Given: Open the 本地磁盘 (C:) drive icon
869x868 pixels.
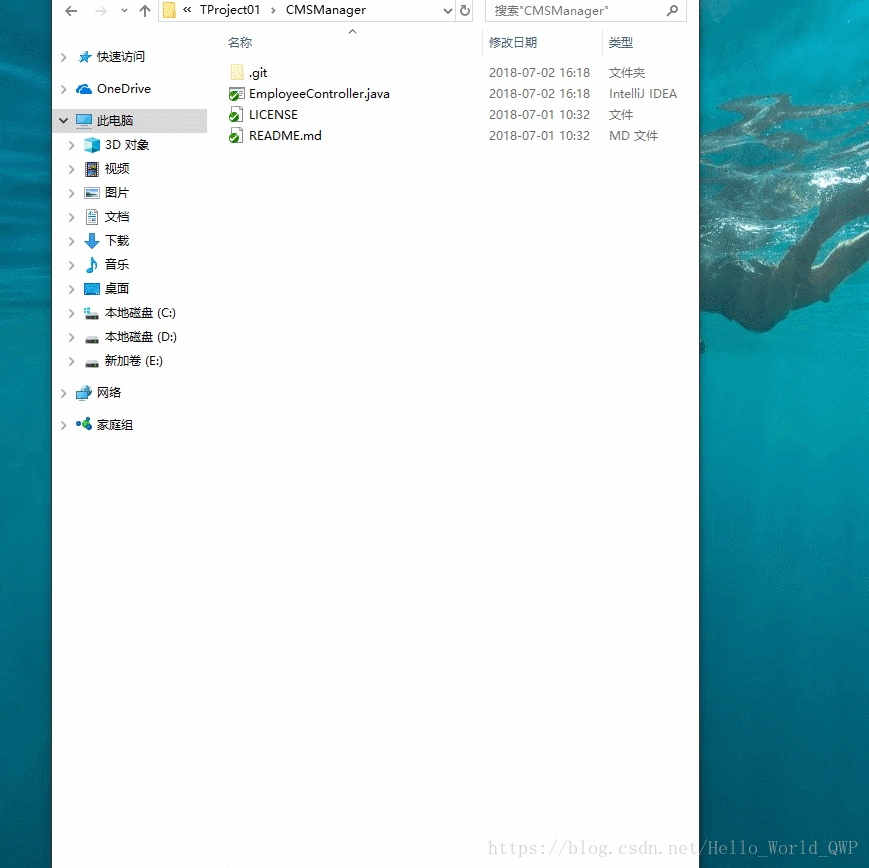Looking at the screenshot, I should coord(91,313).
